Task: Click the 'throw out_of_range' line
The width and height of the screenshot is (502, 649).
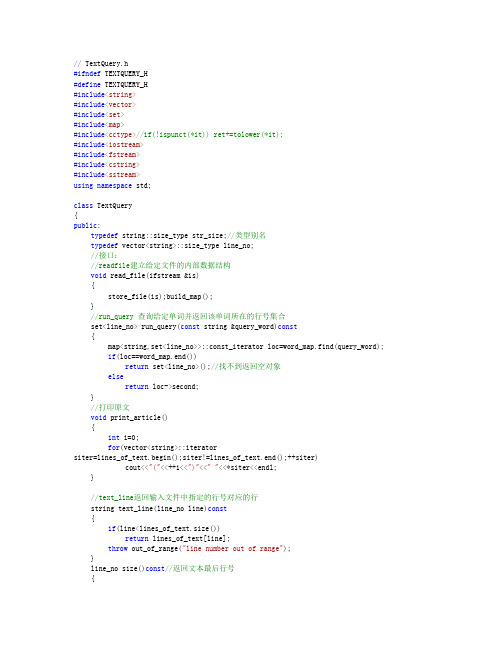Action: pos(199,548)
